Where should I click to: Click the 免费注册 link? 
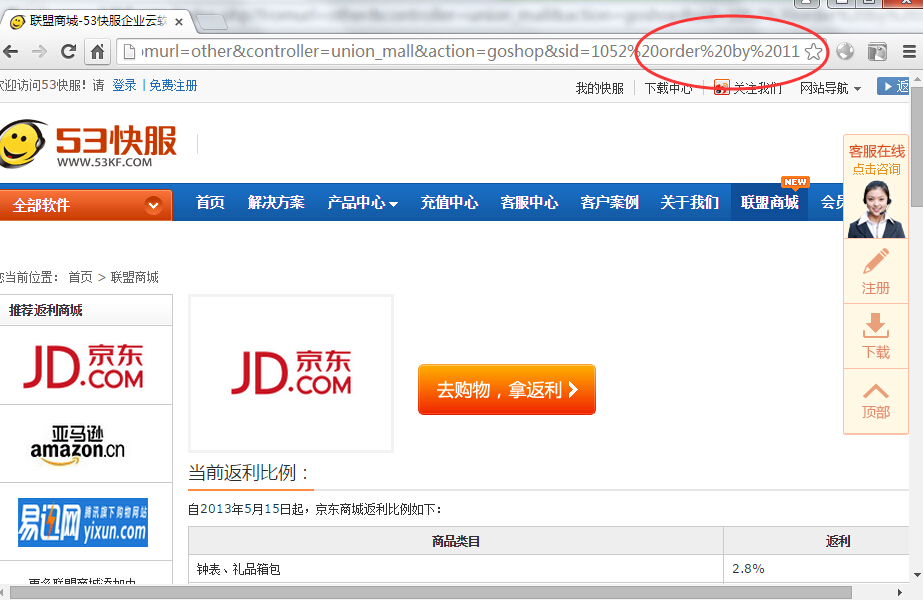pos(173,85)
